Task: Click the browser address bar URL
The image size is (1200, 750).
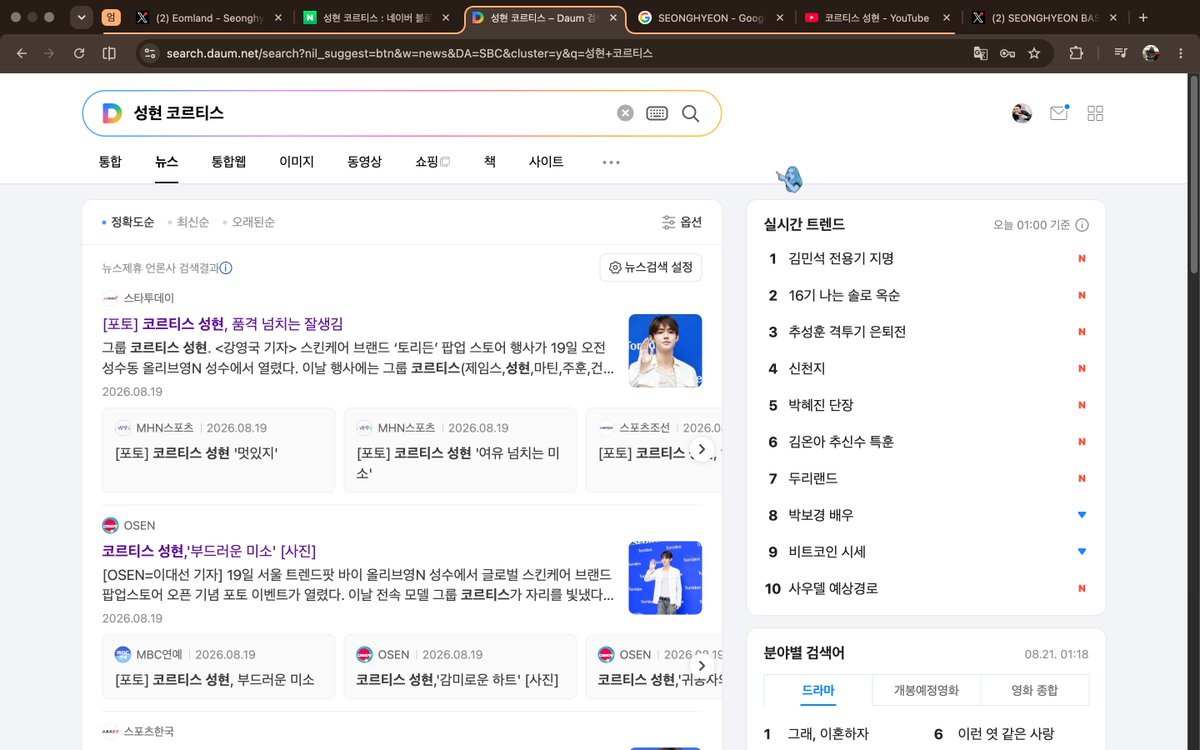Action: click(409, 53)
